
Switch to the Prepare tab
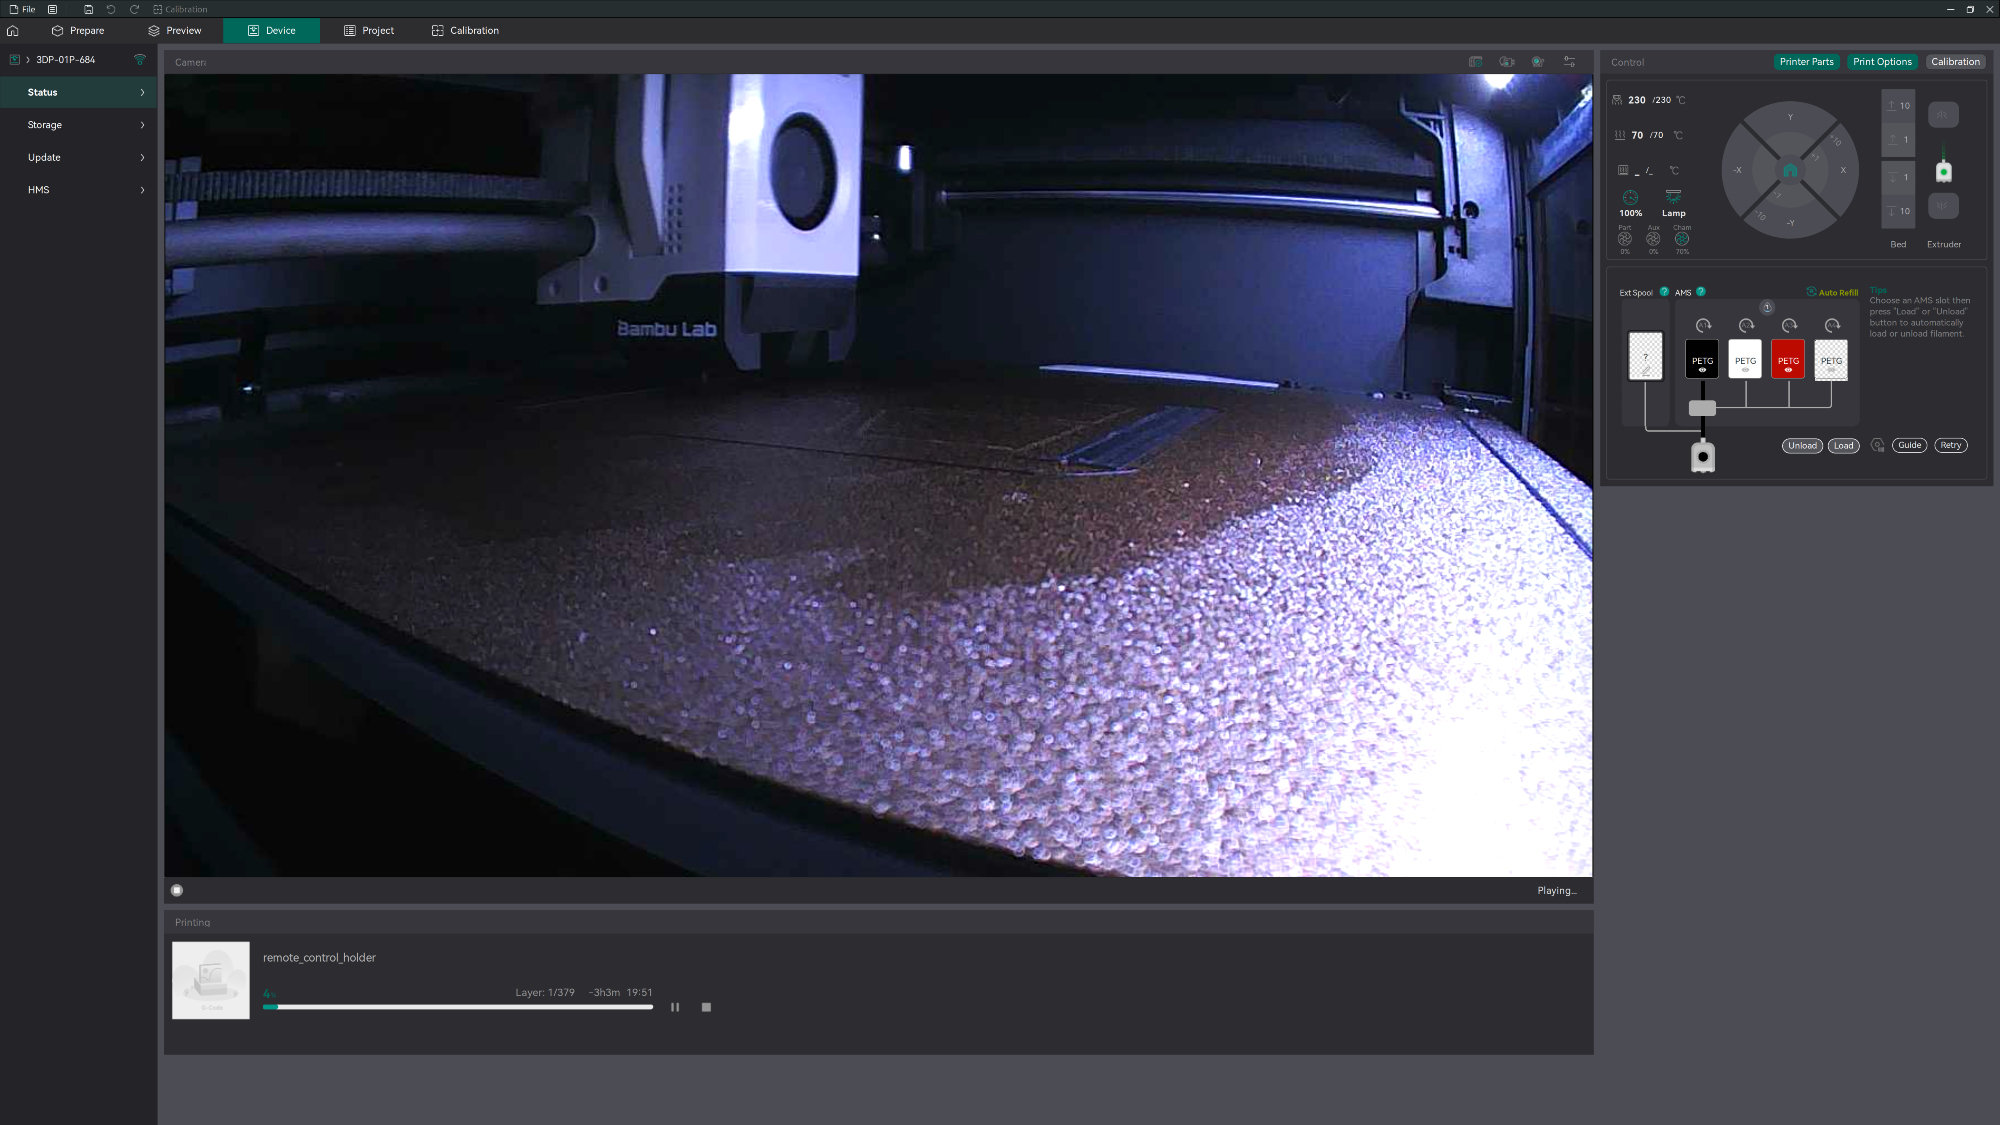coord(78,31)
